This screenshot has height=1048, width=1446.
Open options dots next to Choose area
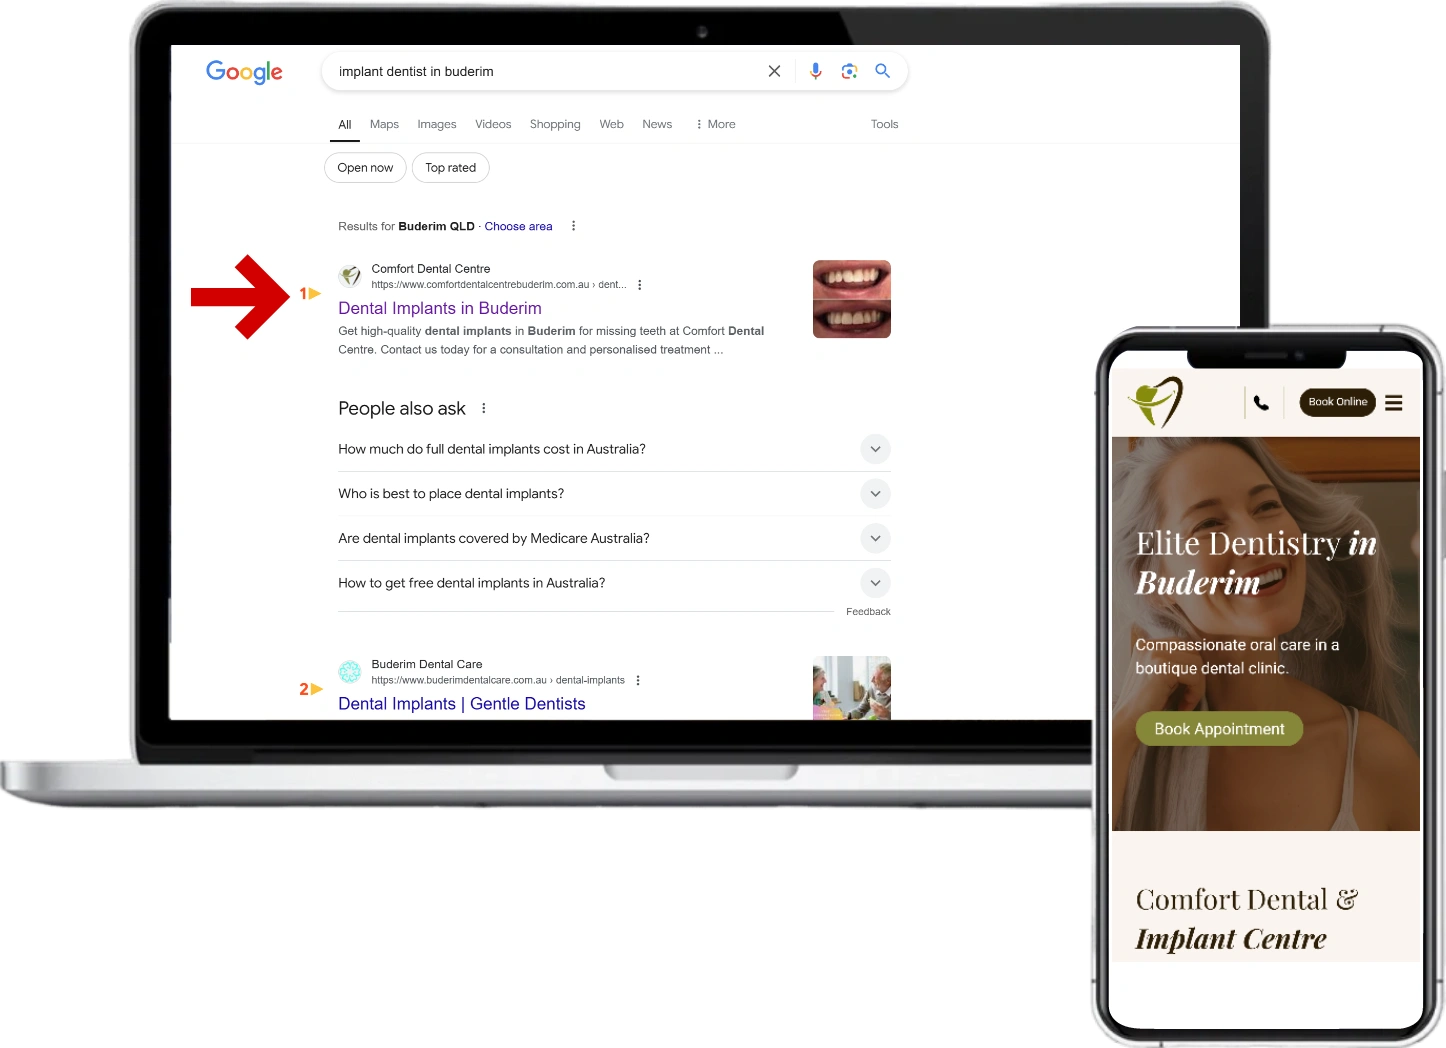coord(573,226)
